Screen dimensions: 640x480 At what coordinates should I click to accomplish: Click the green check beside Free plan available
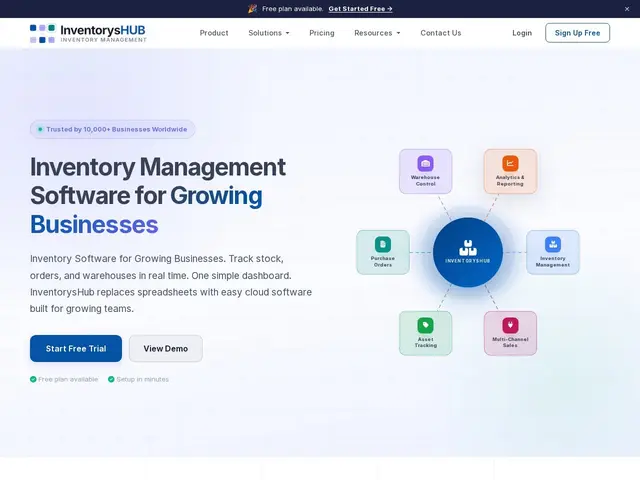point(33,379)
